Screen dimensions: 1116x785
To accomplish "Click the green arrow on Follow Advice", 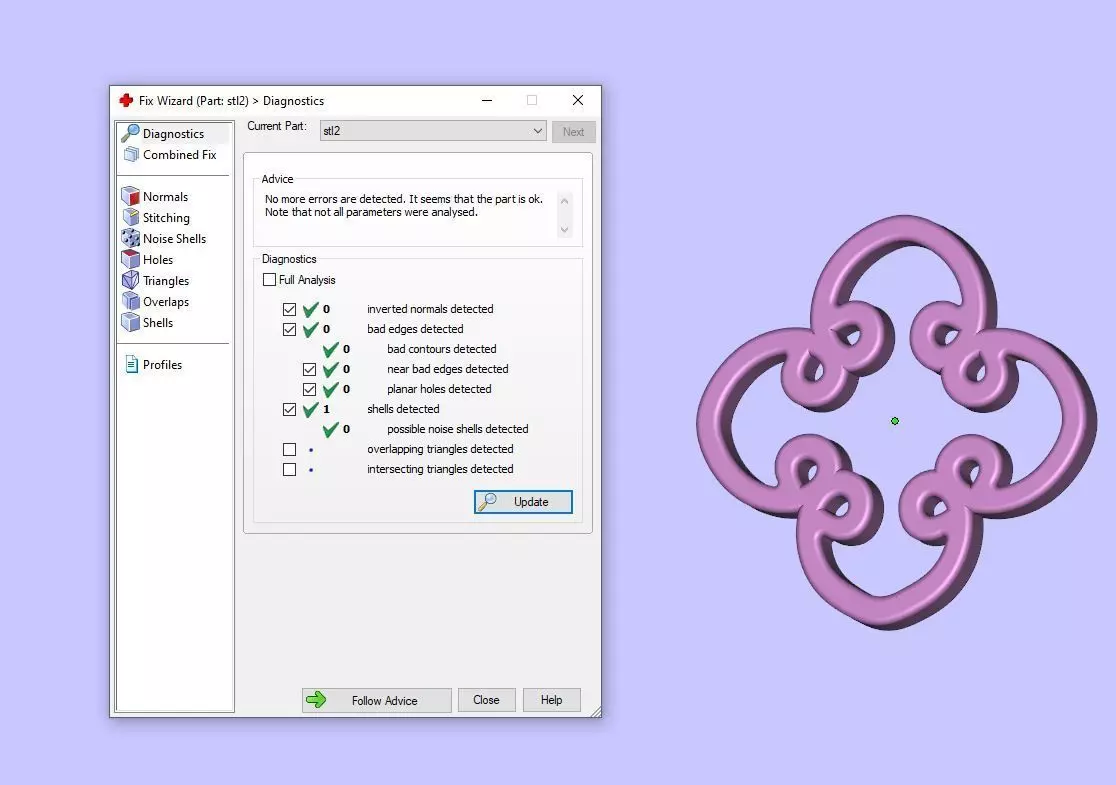I will [x=316, y=700].
